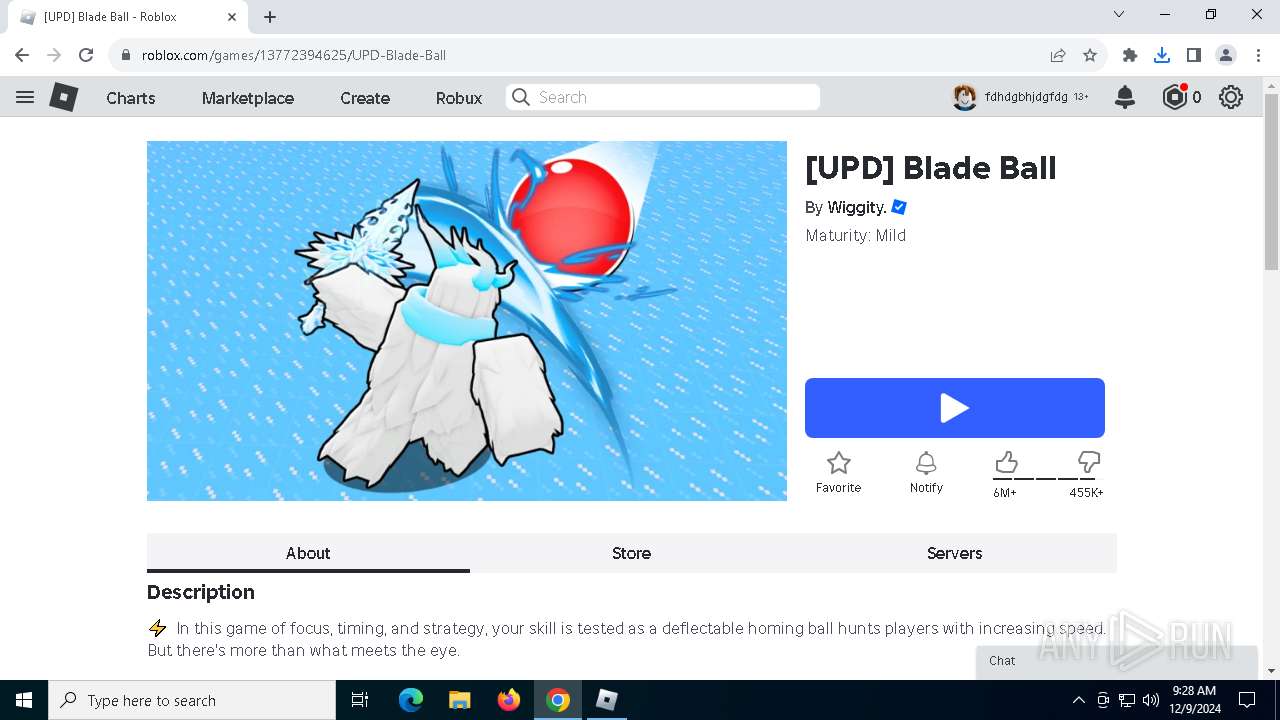Open Roblox app in taskbar

tap(607, 700)
